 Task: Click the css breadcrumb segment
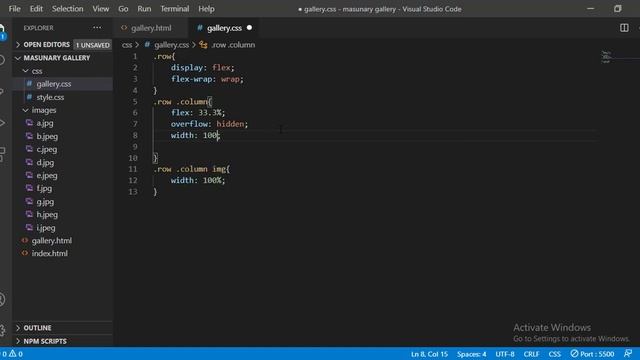(127, 45)
